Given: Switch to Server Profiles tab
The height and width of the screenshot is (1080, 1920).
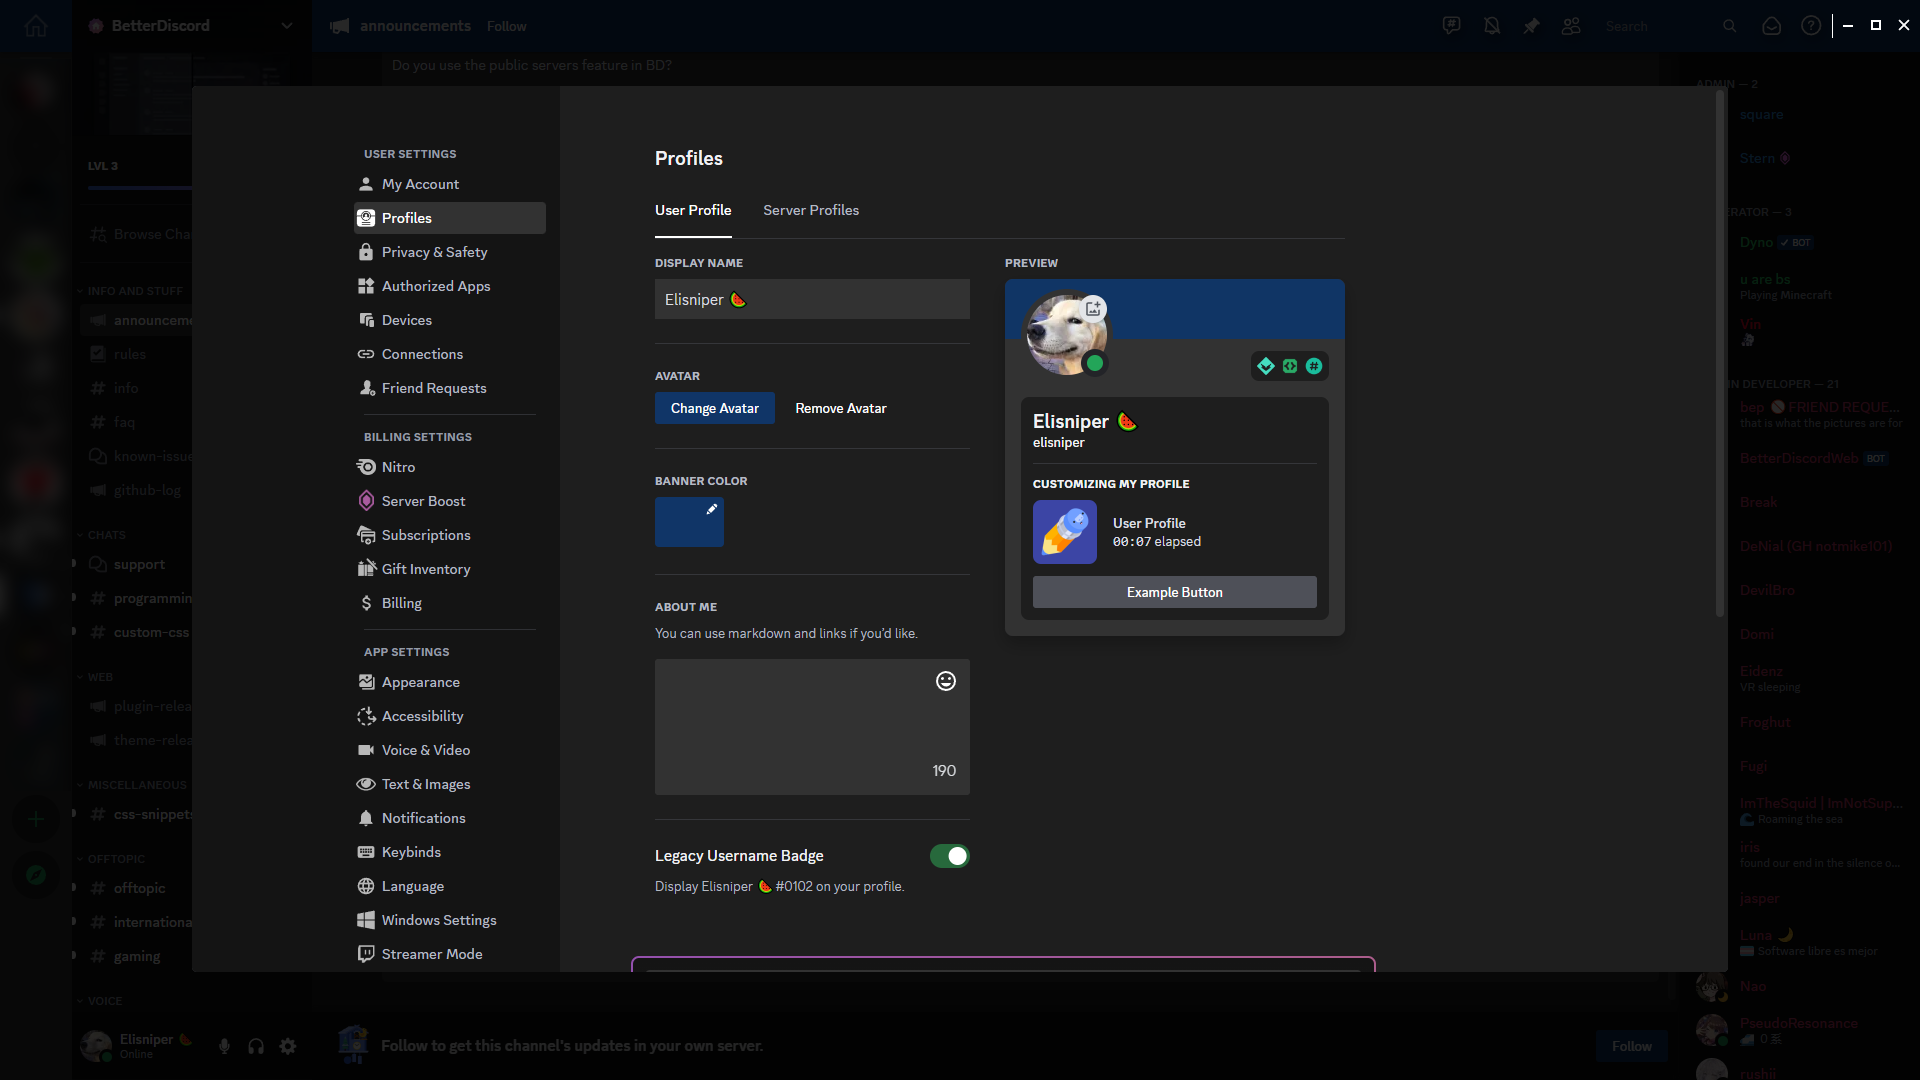Looking at the screenshot, I should coord(810,210).
